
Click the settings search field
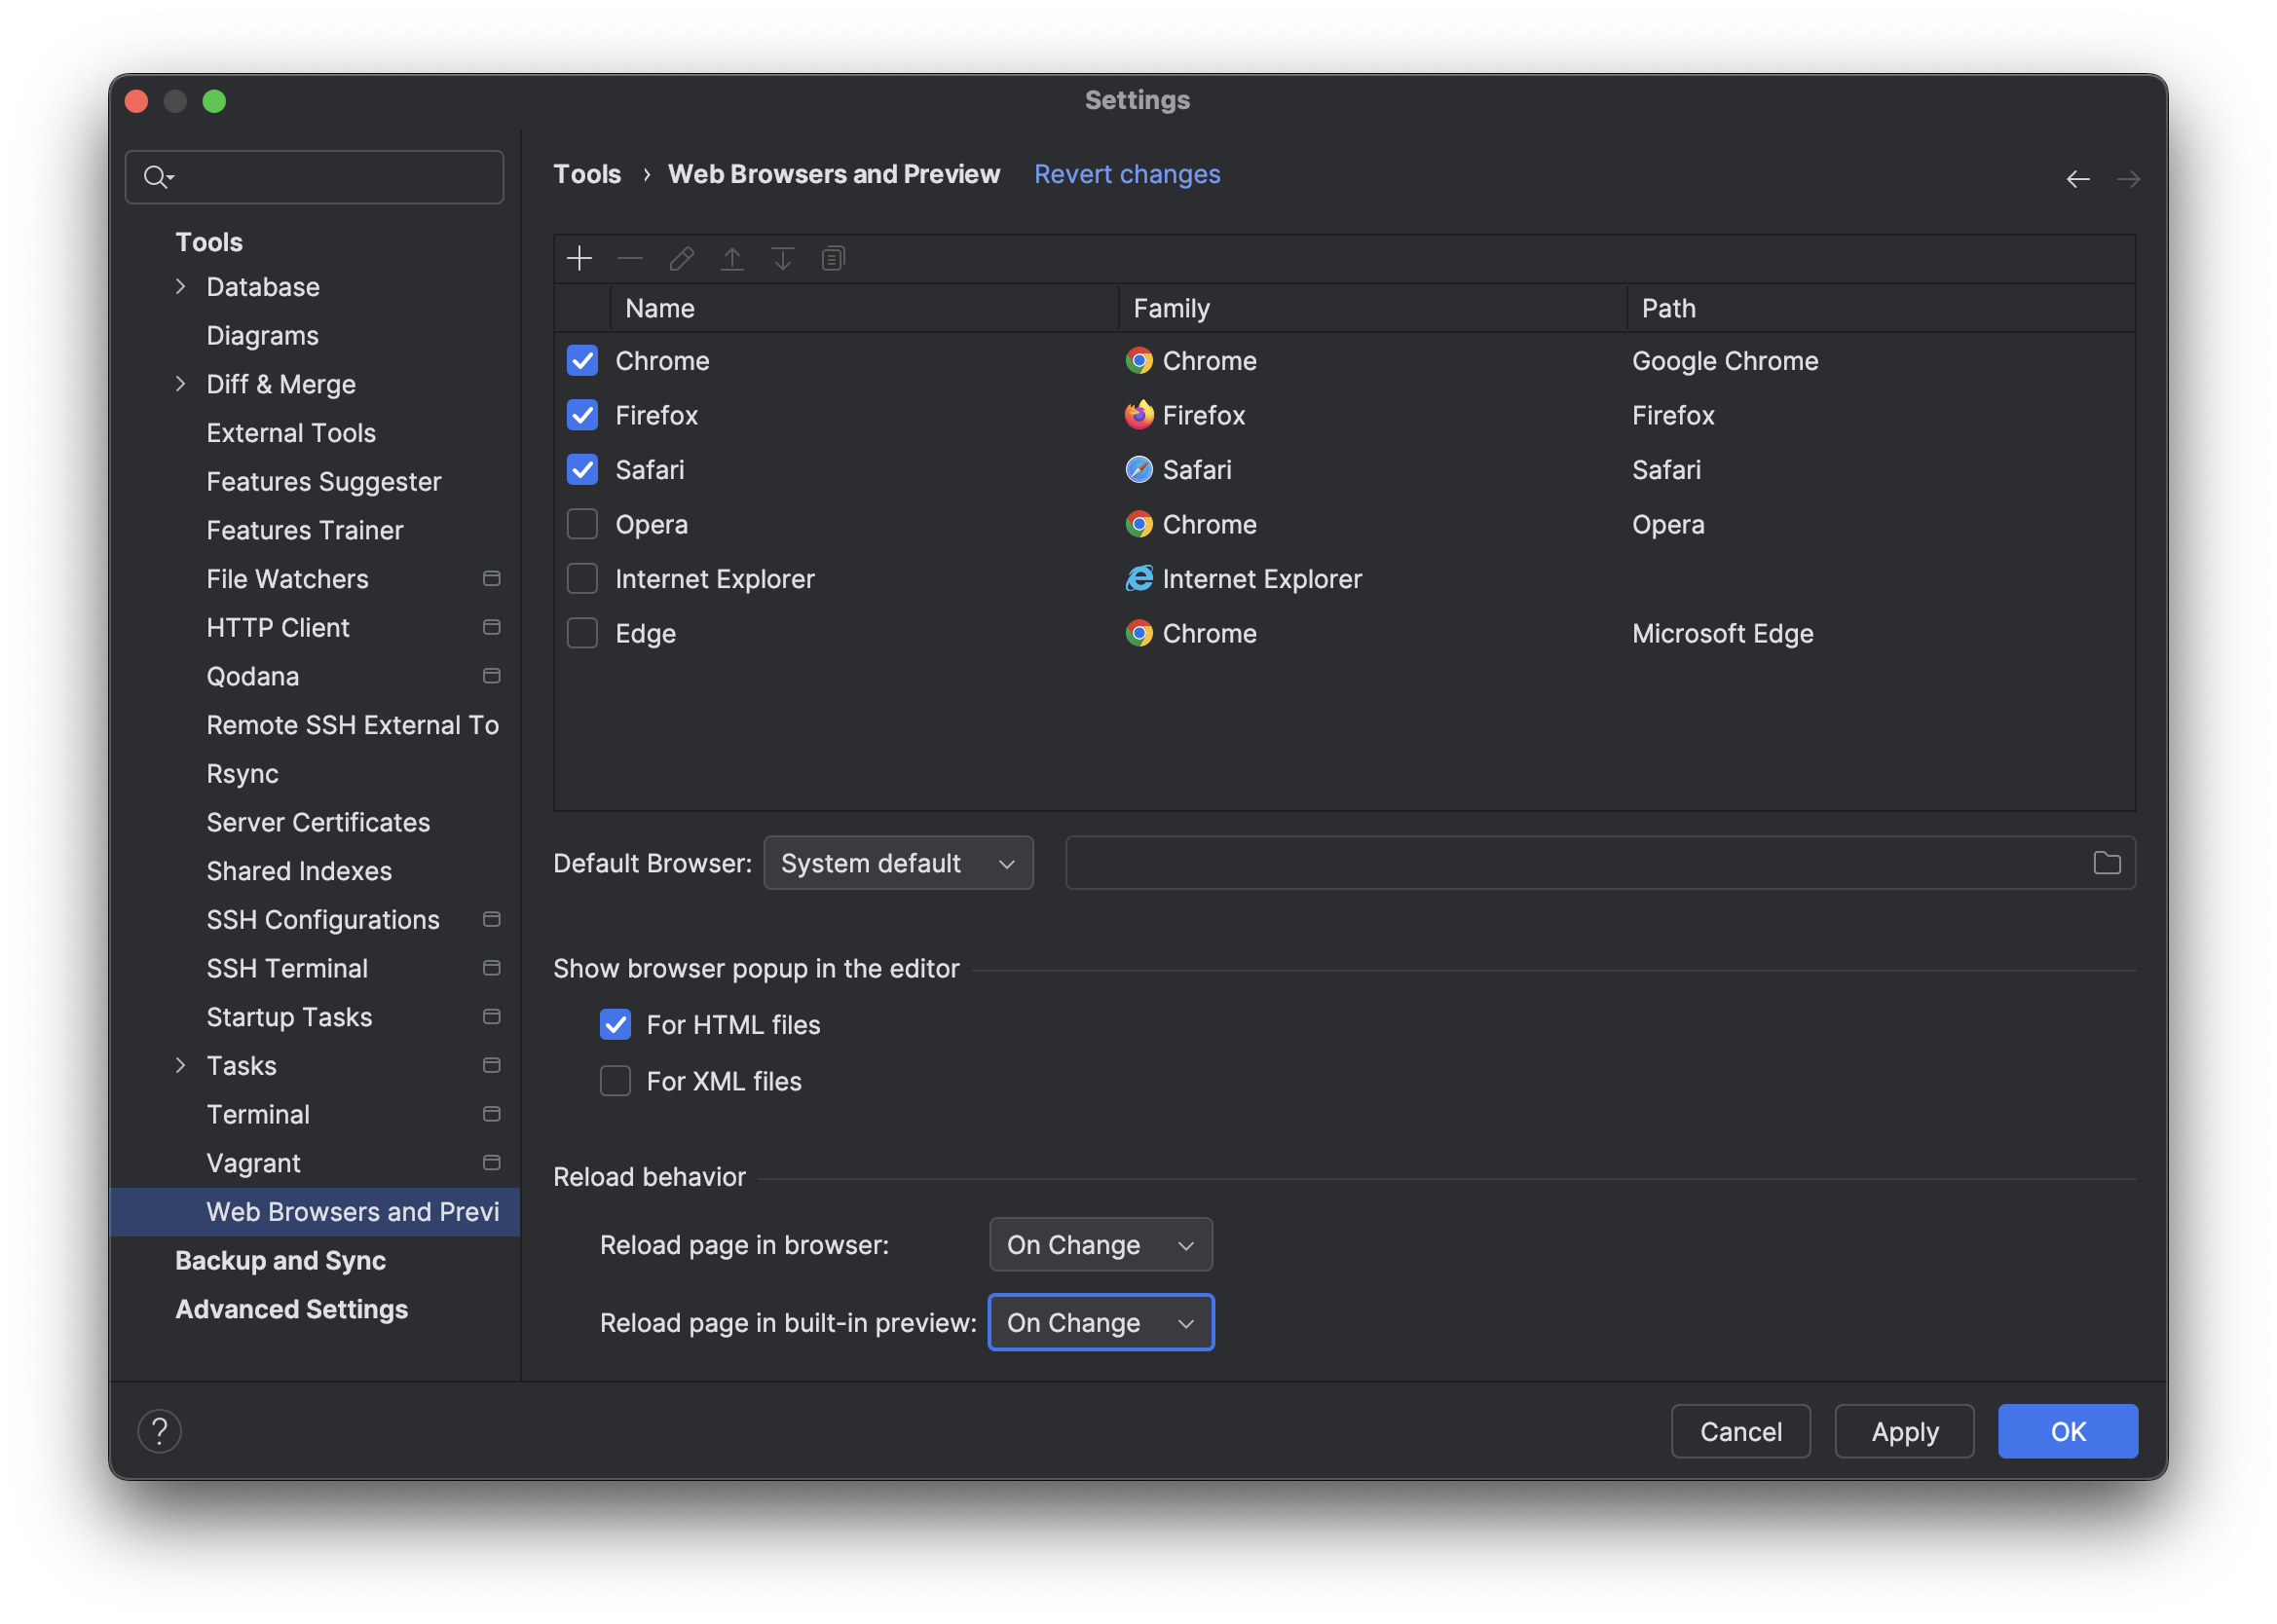click(x=313, y=176)
